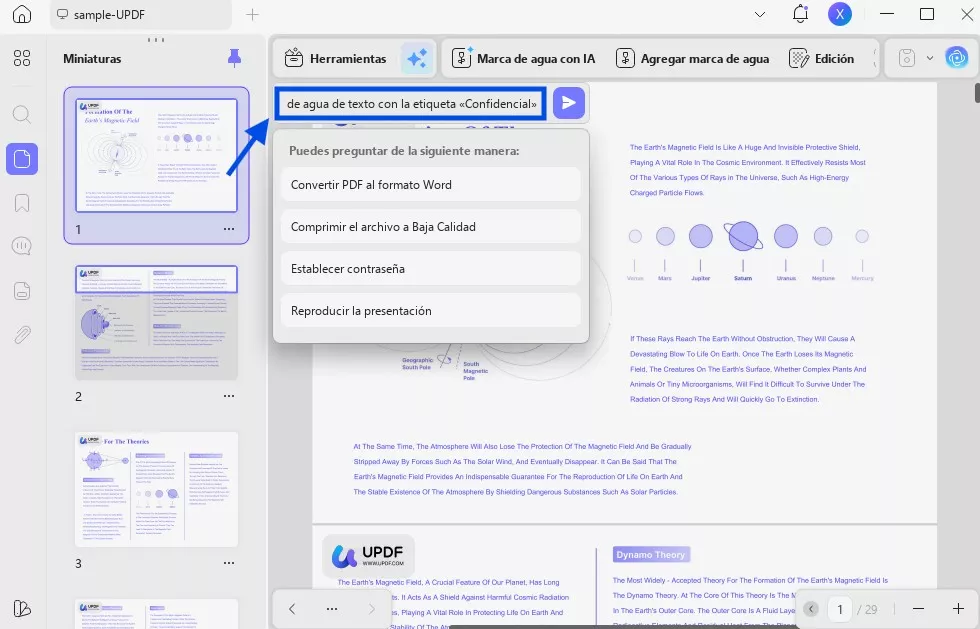The width and height of the screenshot is (980, 629).
Task: Open the bookmarks panel icon
Action: tap(22, 203)
